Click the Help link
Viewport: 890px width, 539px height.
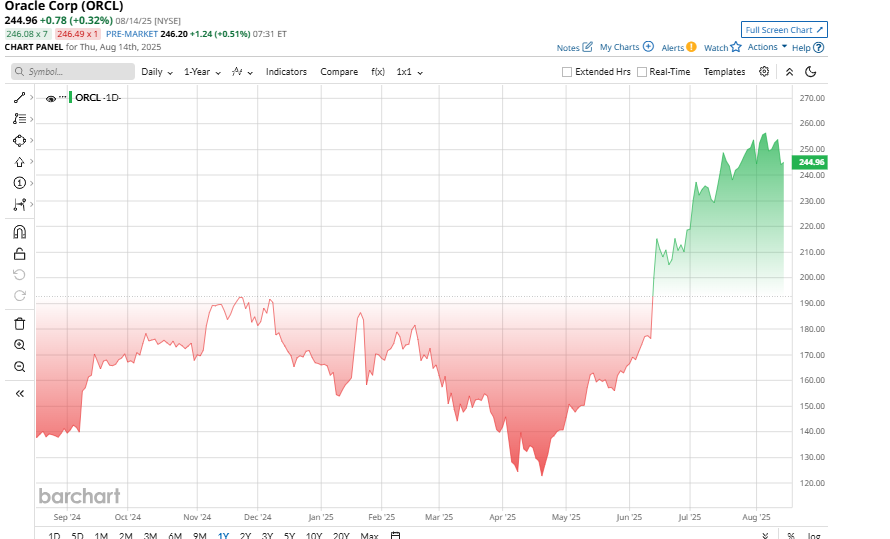801,48
